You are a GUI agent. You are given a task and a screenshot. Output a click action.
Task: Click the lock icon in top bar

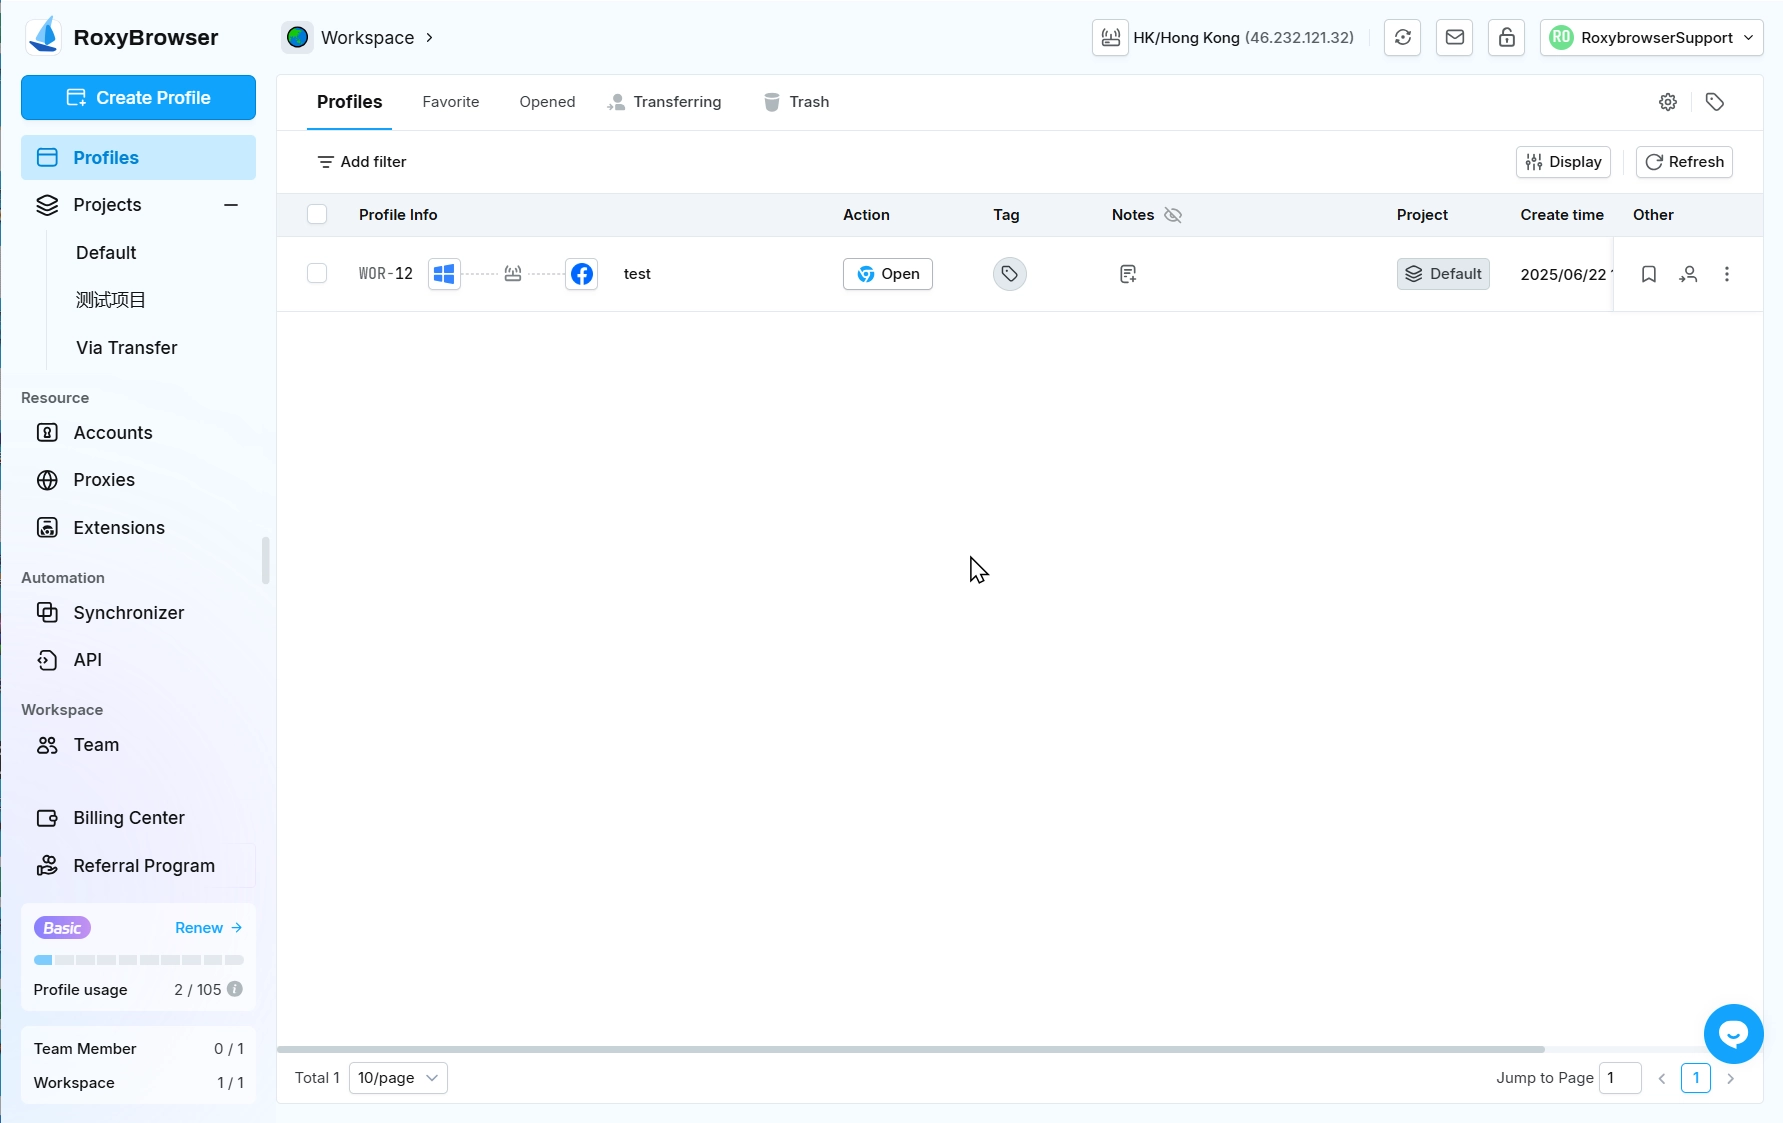[1506, 38]
